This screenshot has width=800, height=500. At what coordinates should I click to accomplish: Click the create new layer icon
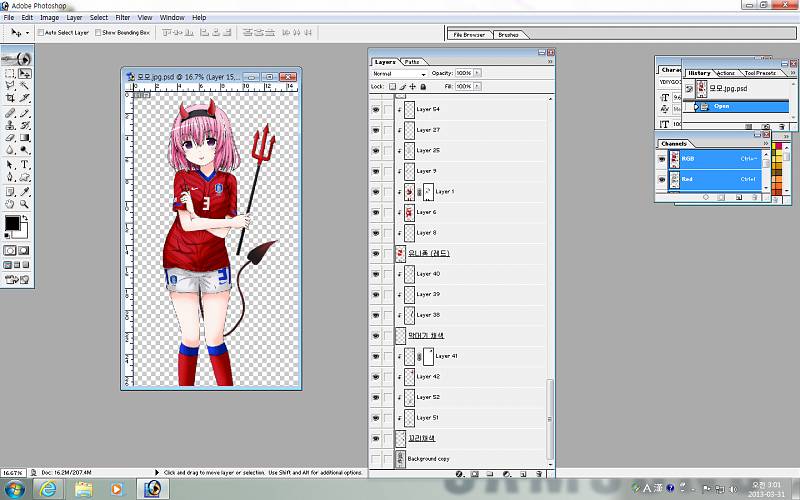(522, 473)
